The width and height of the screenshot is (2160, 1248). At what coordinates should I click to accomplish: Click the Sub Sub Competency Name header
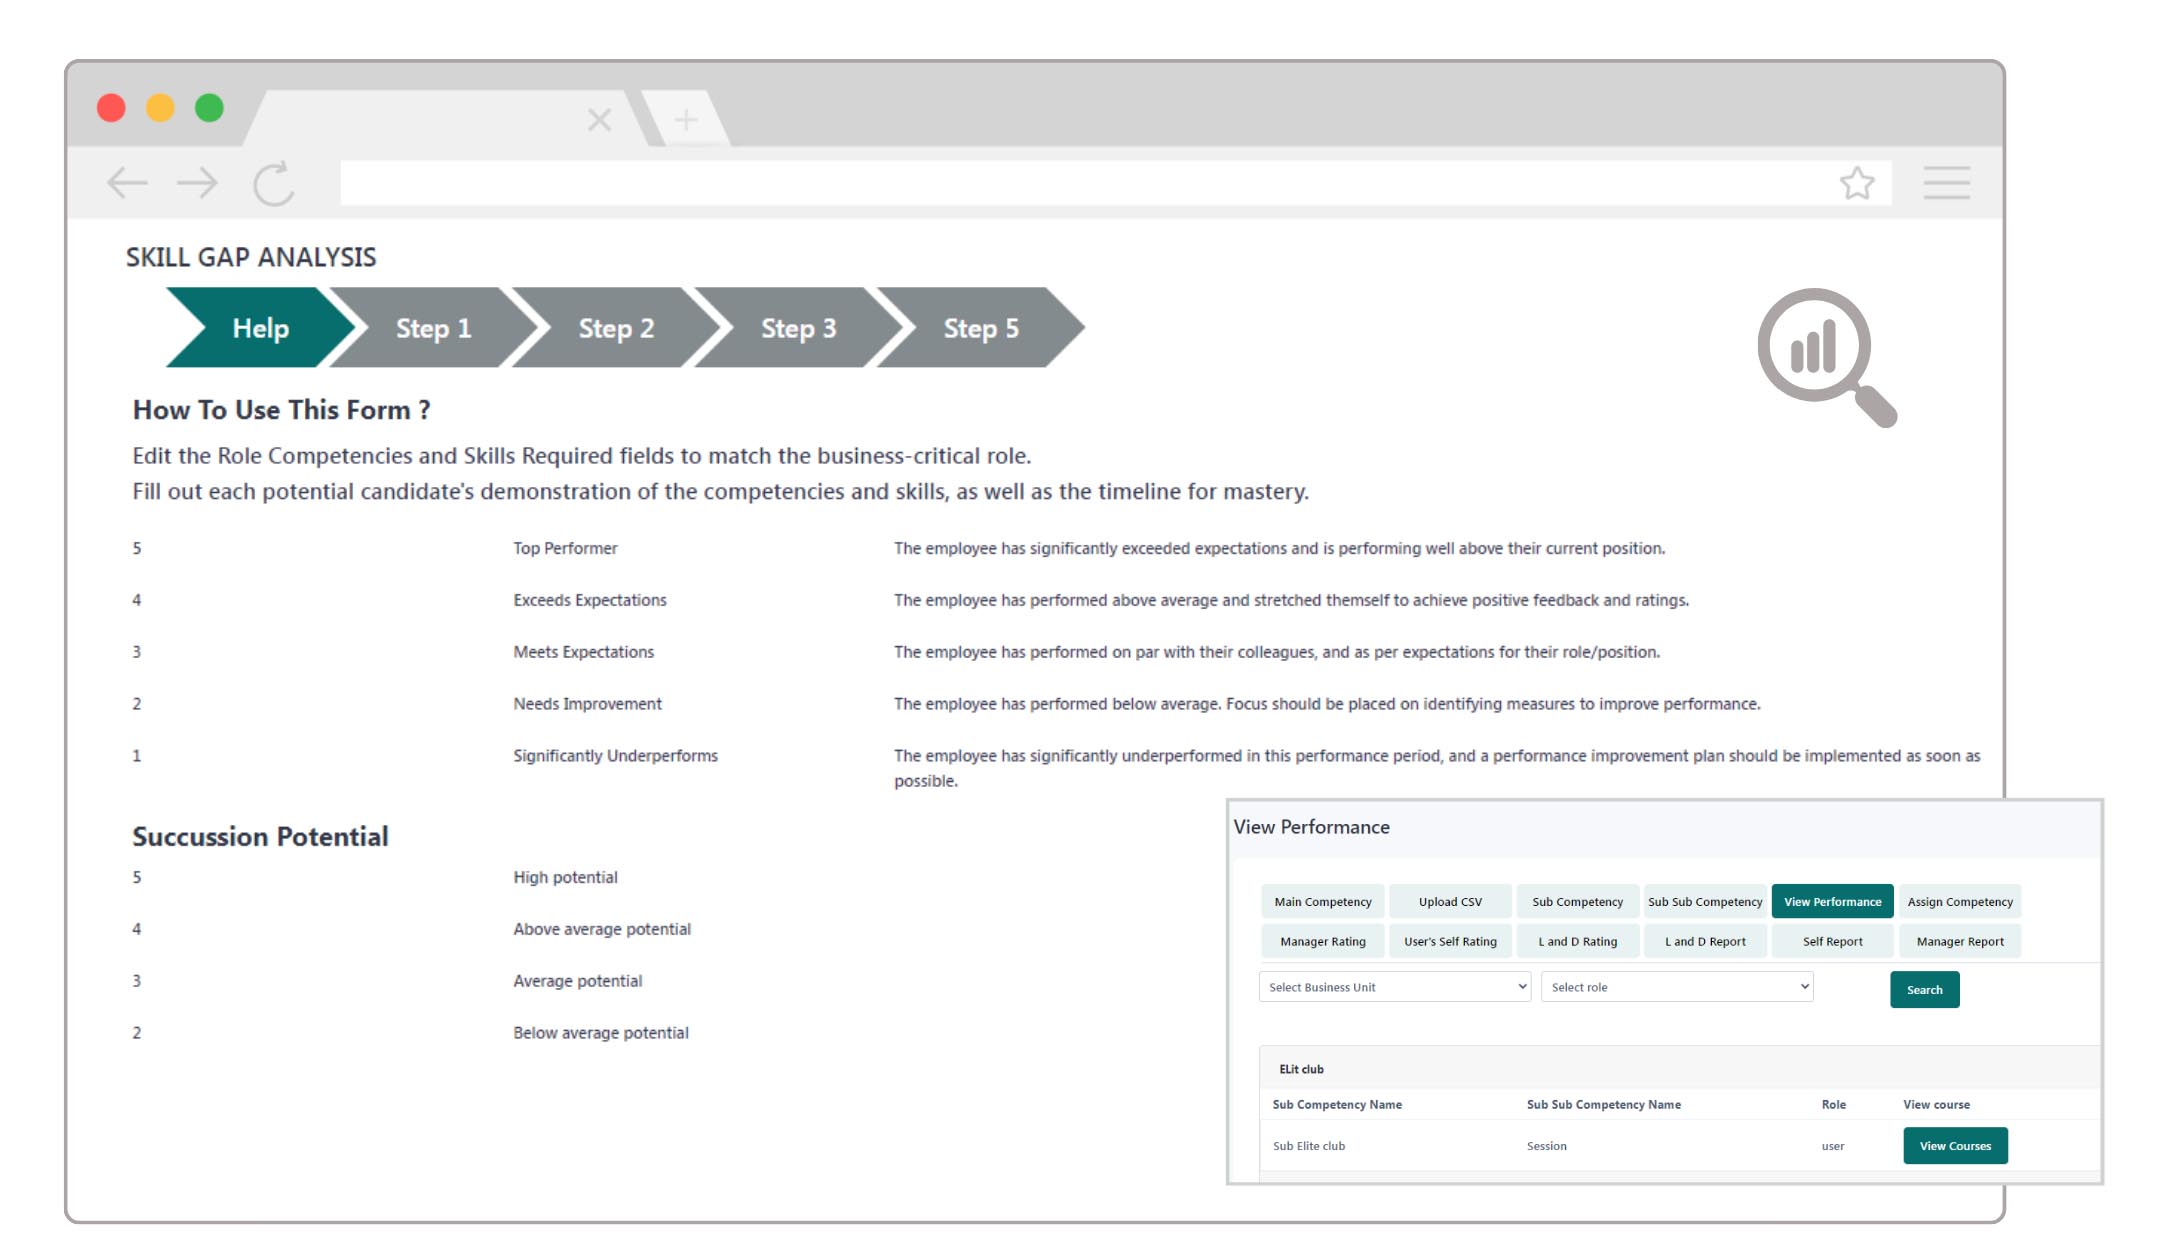pos(1603,1104)
